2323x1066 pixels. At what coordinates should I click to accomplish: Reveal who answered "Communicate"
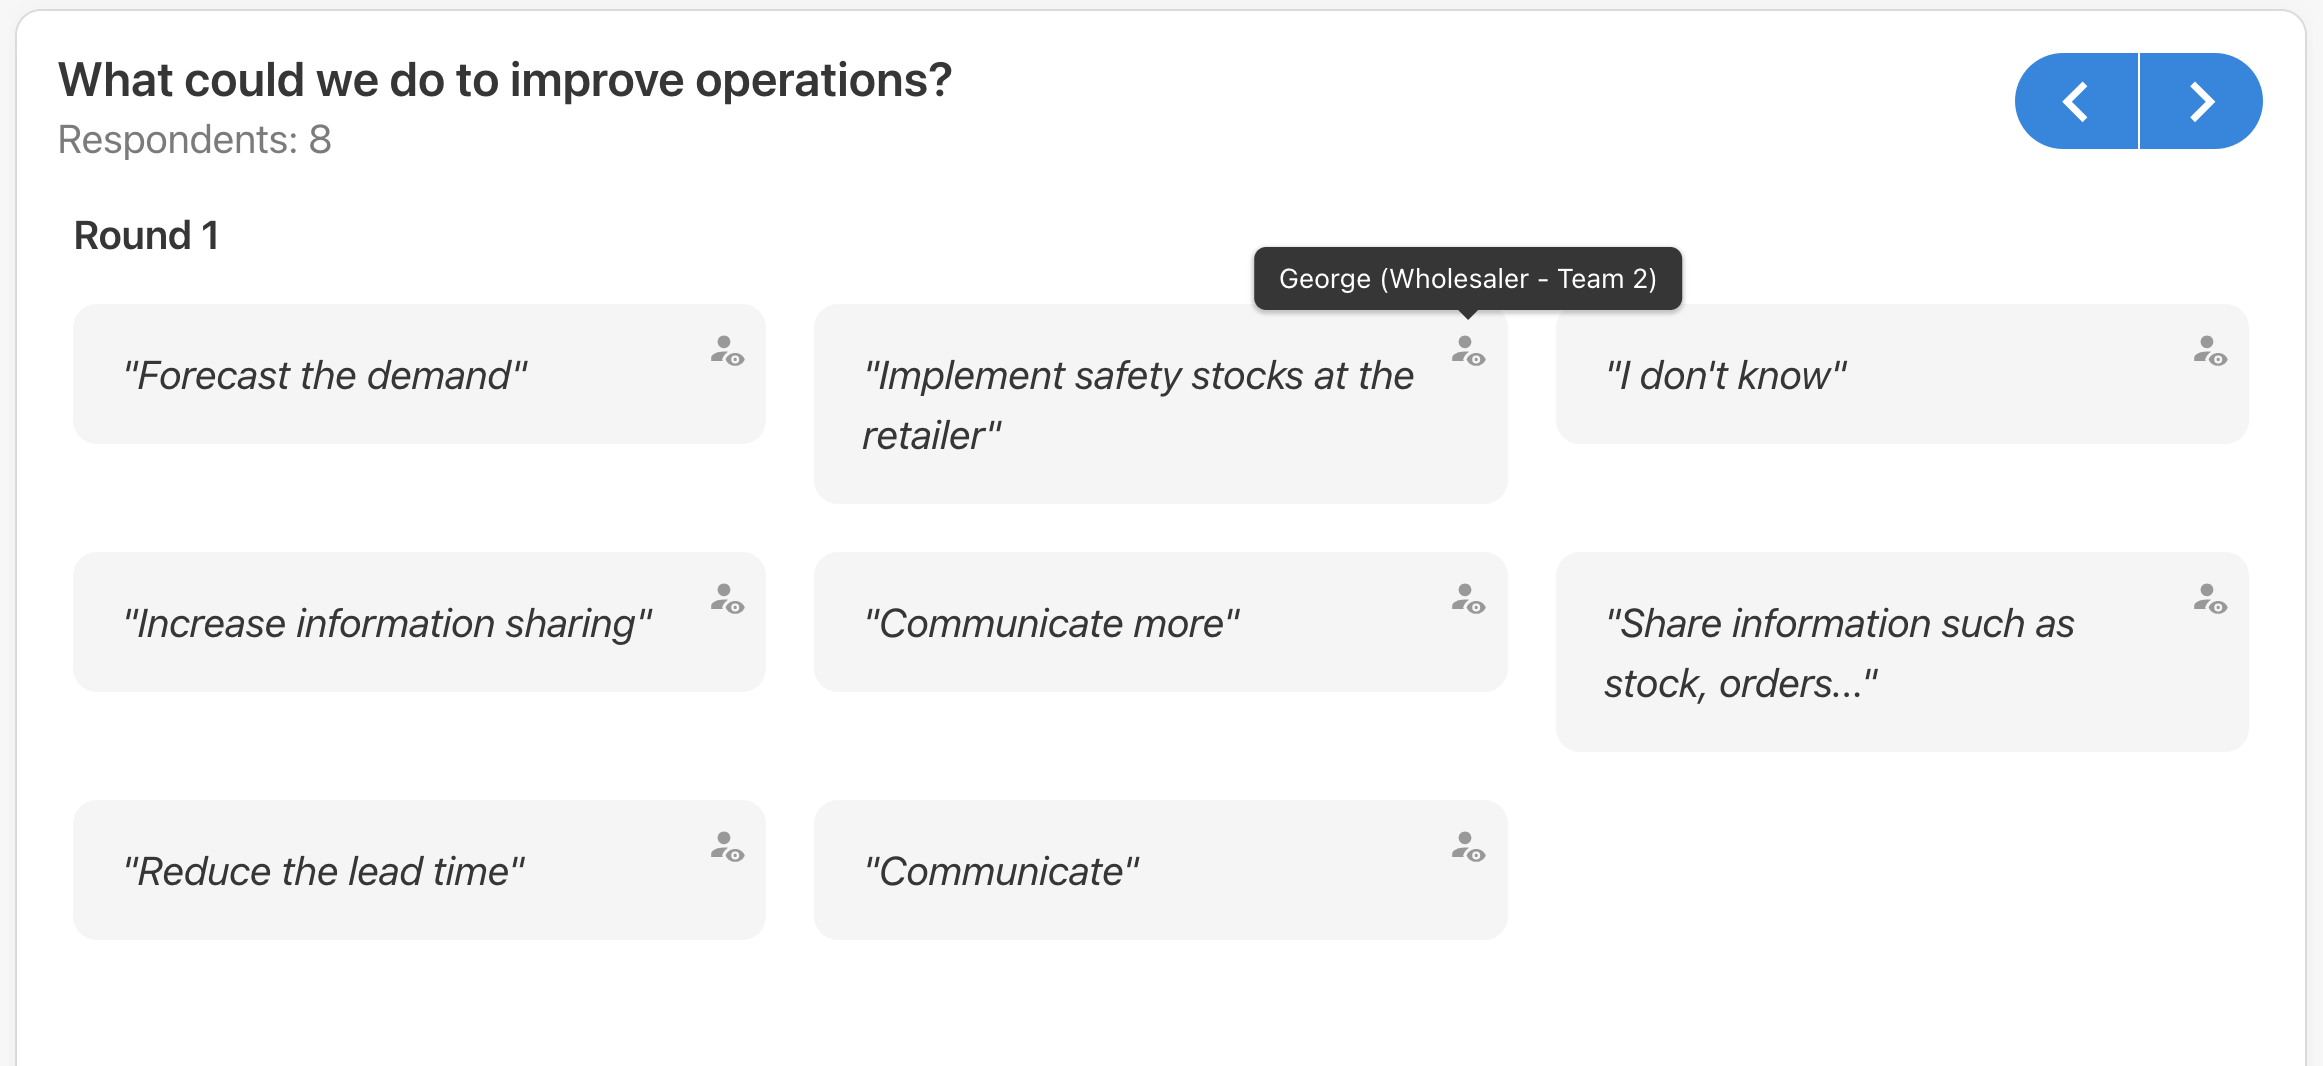(x=1468, y=847)
